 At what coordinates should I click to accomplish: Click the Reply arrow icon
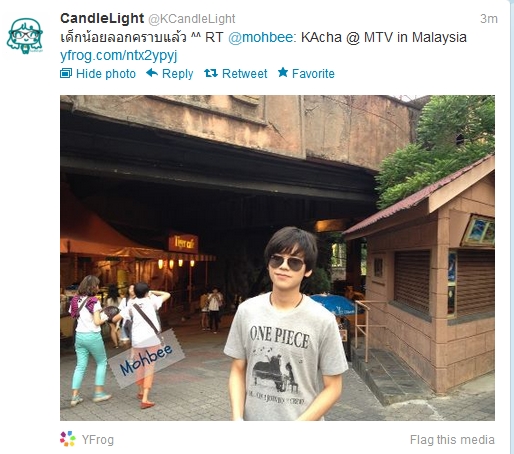click(152, 73)
